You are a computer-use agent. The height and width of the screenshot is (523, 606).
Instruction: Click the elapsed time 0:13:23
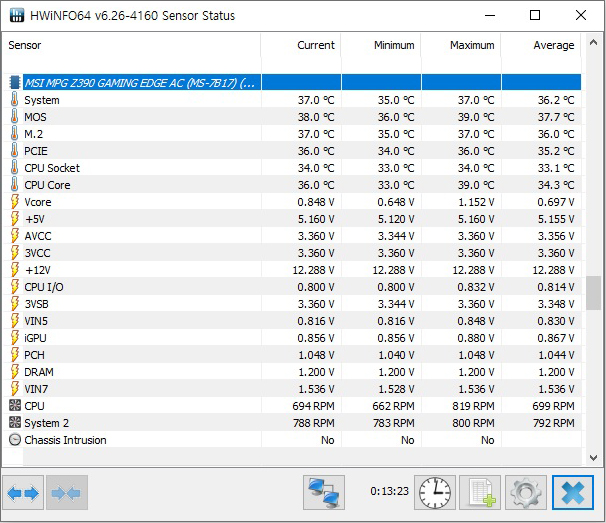click(x=389, y=491)
